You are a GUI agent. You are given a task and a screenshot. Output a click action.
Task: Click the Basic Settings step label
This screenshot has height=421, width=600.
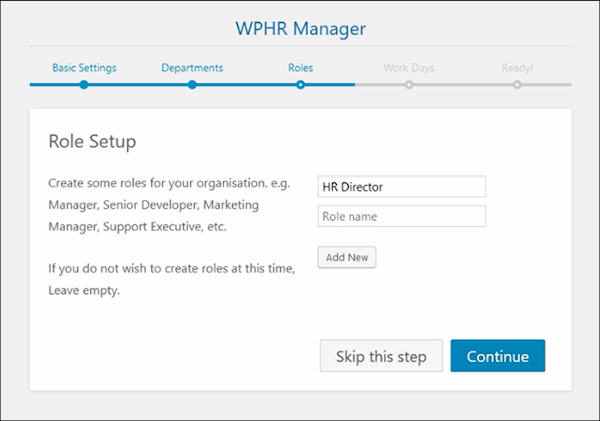coord(84,68)
